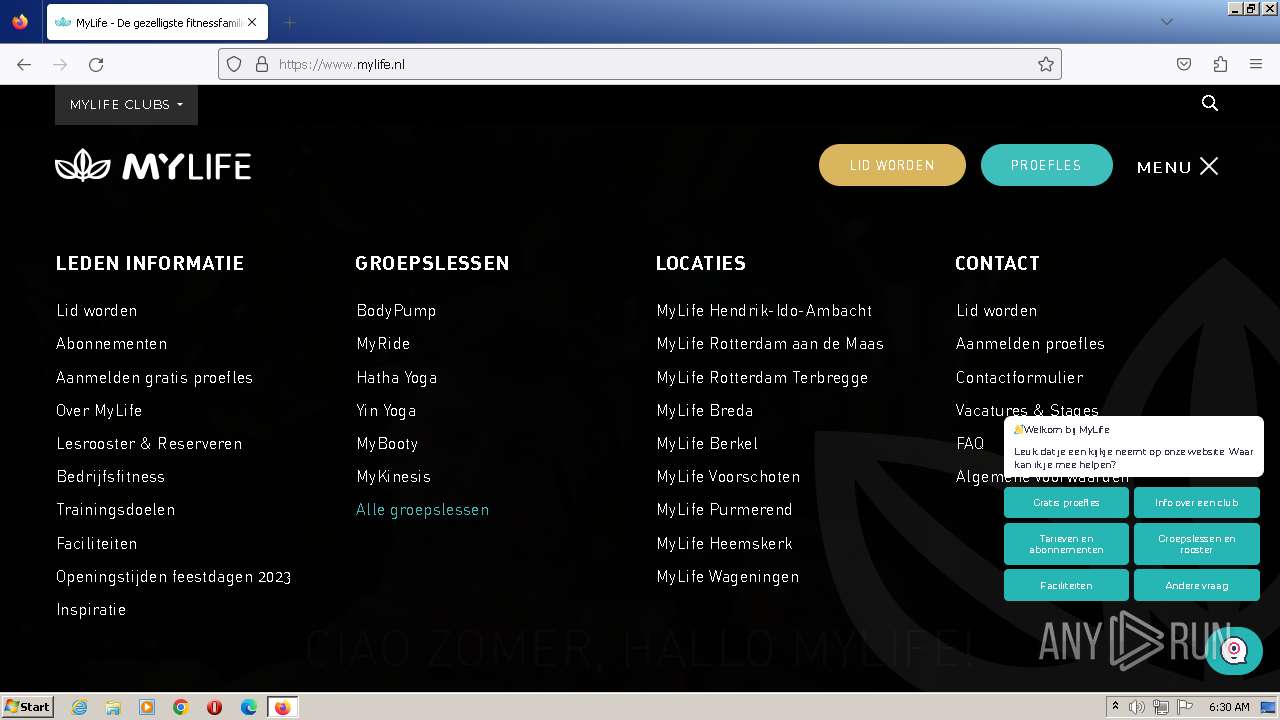The width and height of the screenshot is (1280, 720).
Task: Click the LID WORDEN yellow button
Action: point(892,165)
